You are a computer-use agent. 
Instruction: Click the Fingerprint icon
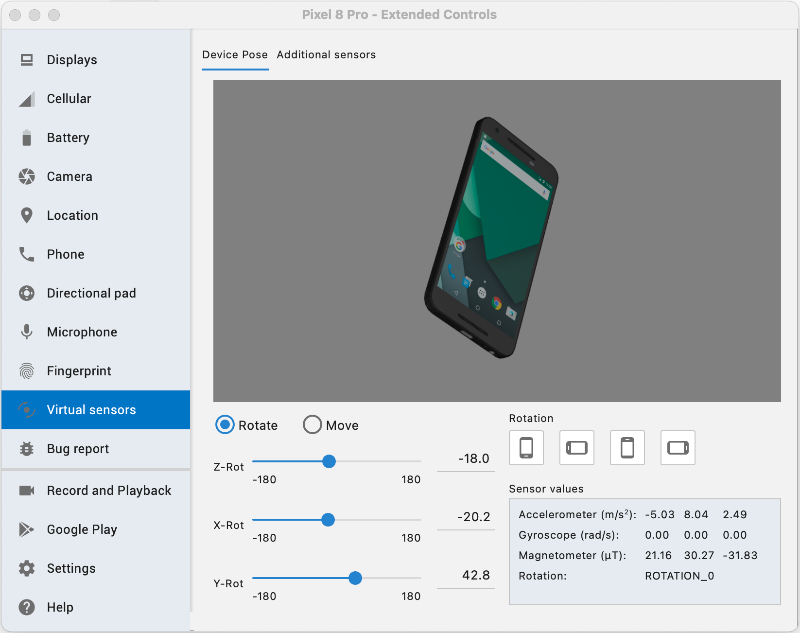(x=27, y=371)
